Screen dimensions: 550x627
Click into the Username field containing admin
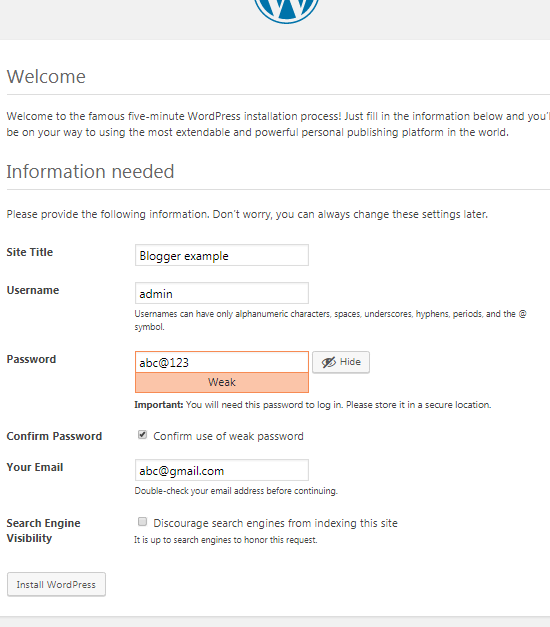[222, 293]
